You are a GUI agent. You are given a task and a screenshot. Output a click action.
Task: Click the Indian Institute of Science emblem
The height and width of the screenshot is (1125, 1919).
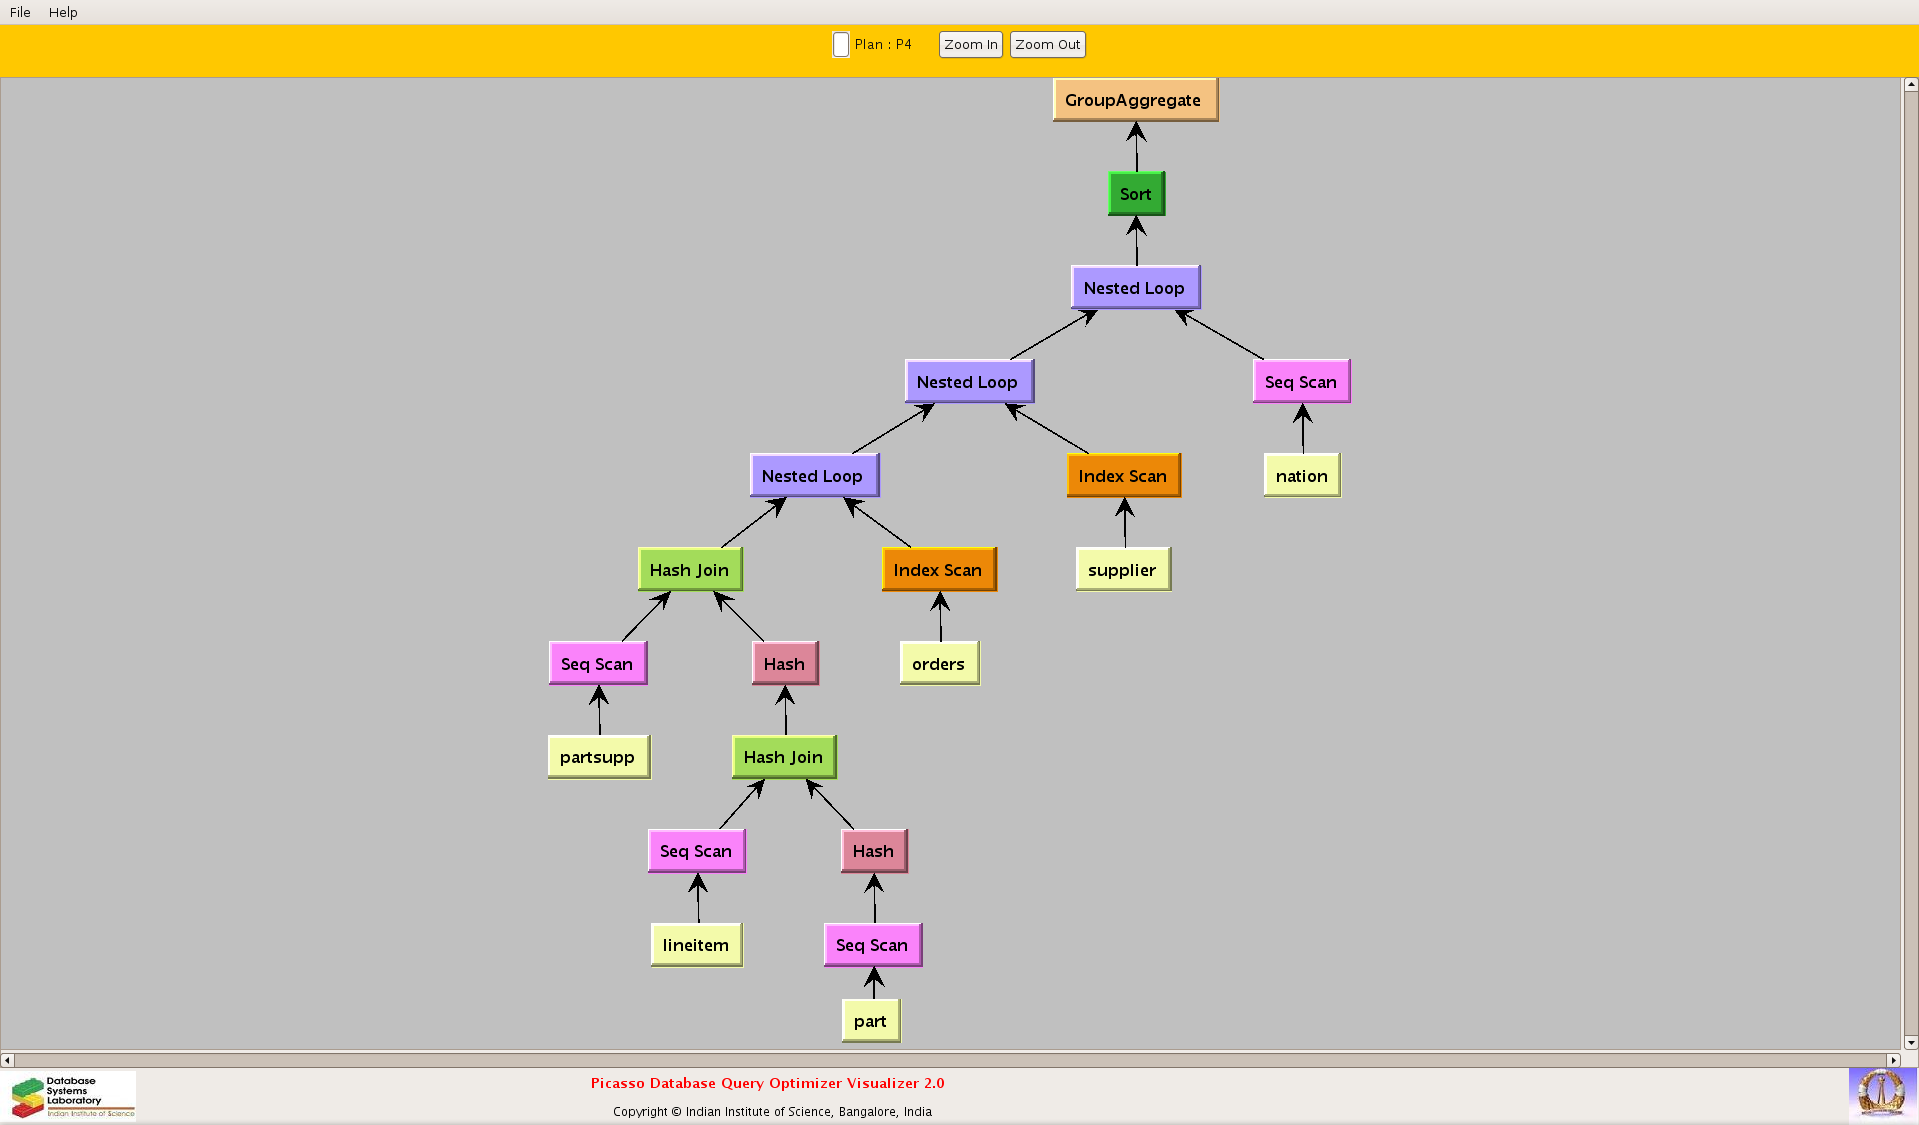pos(1881,1093)
